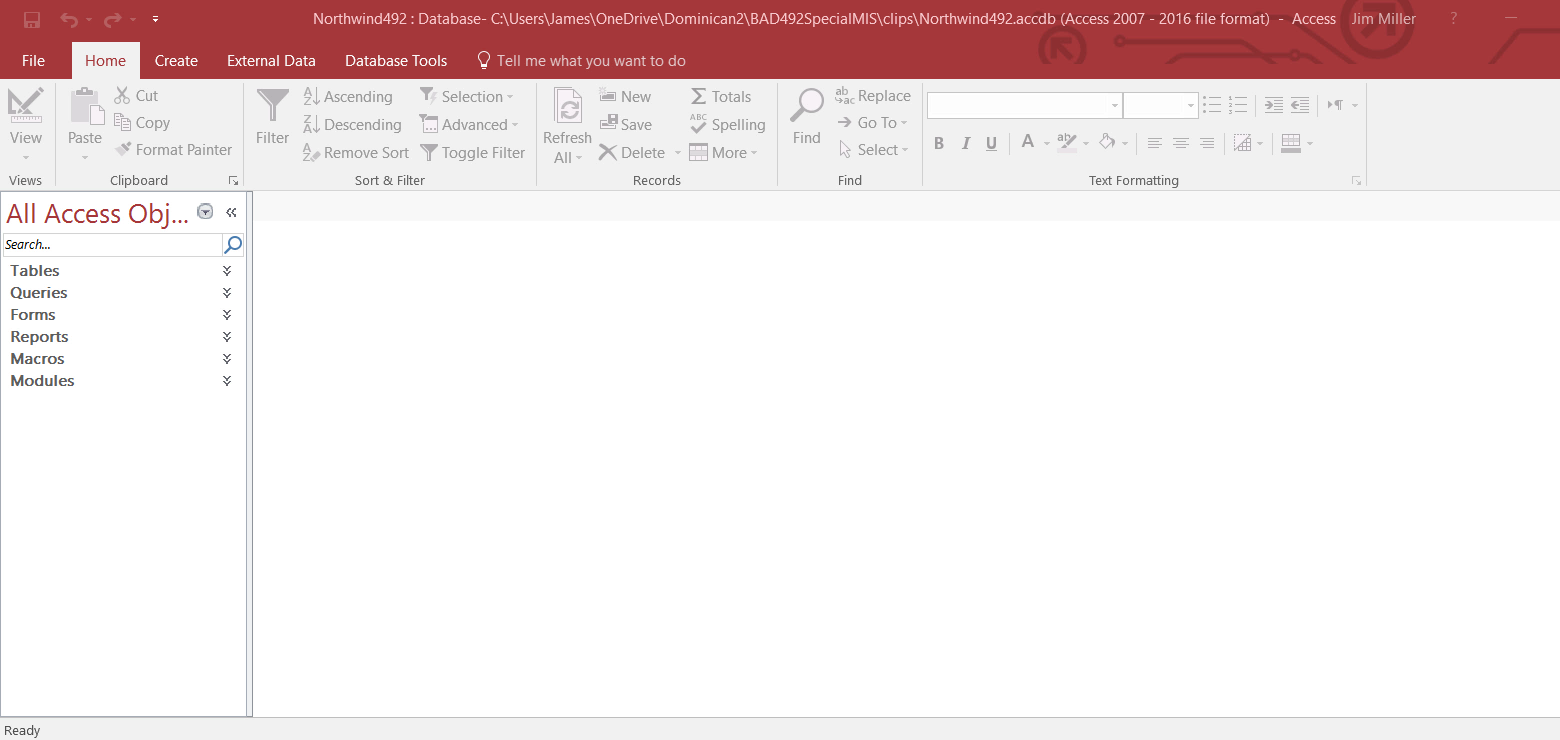Click Increase indent icon
Screen dimensions: 1560x740
(1274, 105)
